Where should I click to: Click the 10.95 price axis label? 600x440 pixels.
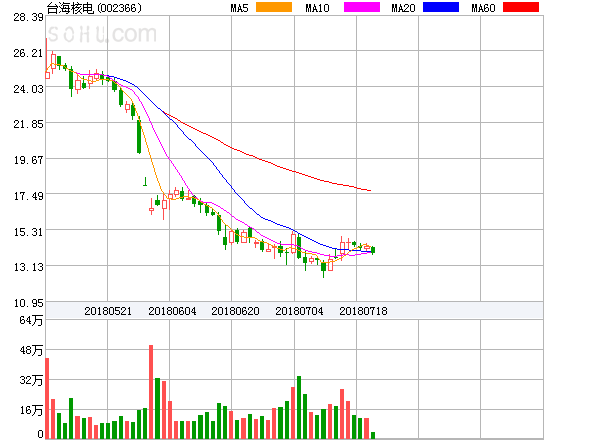(x=28, y=303)
